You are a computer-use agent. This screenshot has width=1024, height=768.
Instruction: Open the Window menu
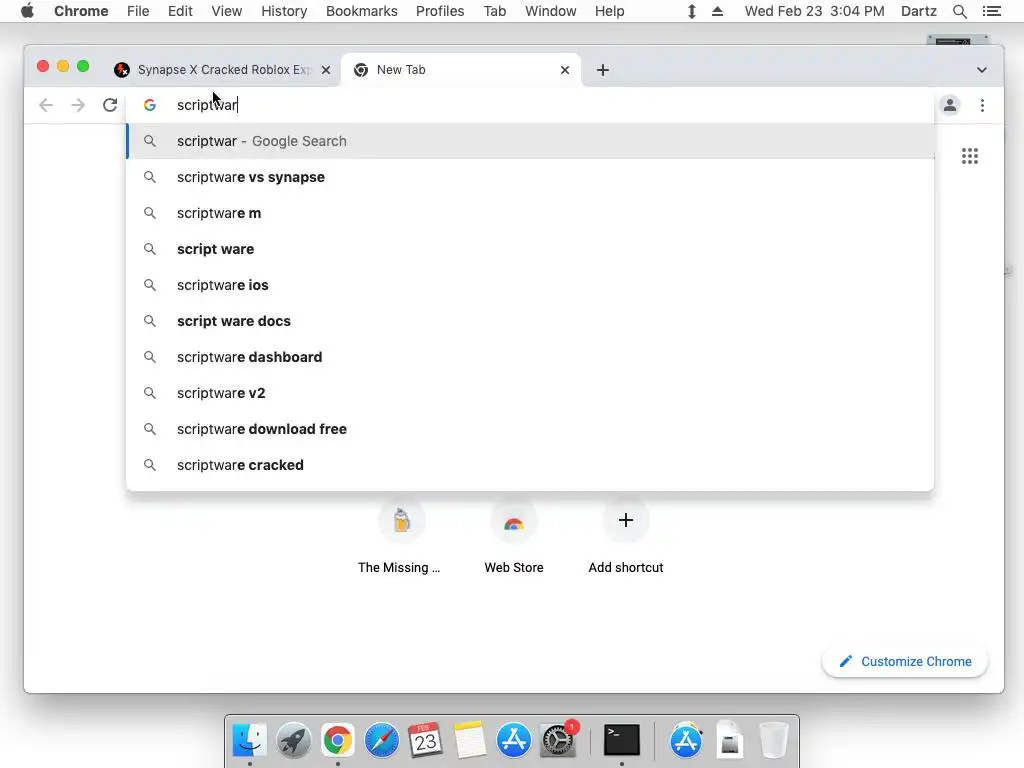(x=551, y=11)
